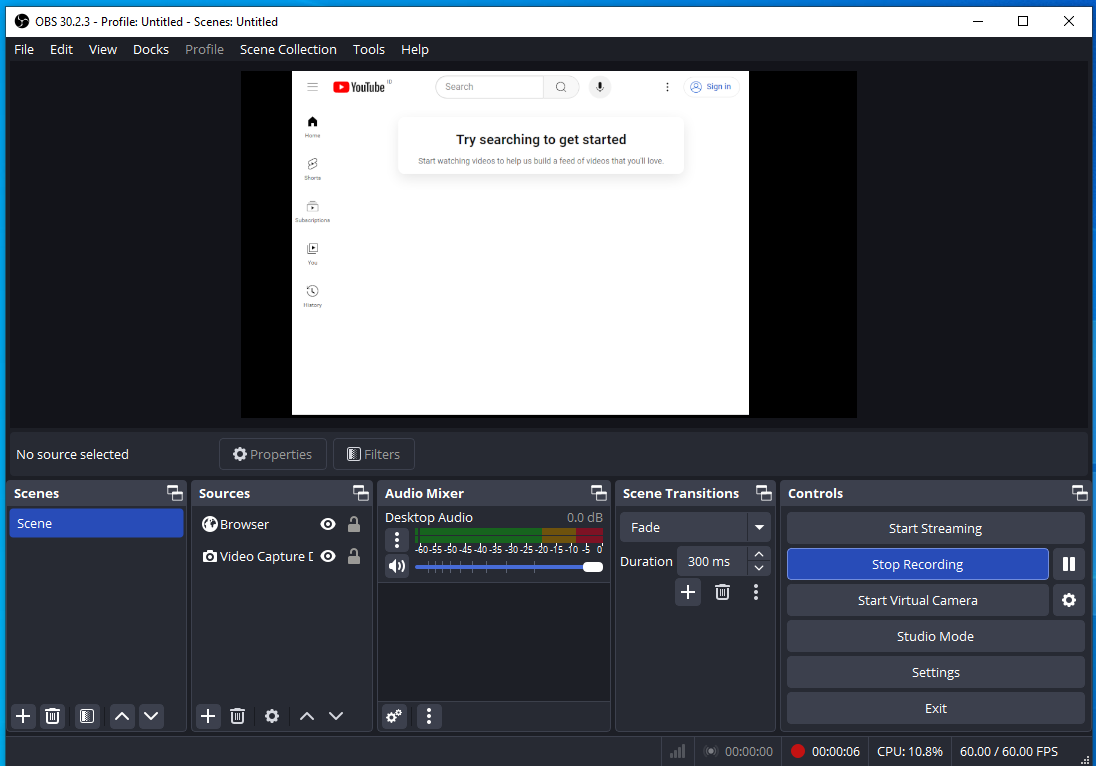Toggle the lock on Video Capture source
Image resolution: width=1096 pixels, height=766 pixels.
point(354,556)
